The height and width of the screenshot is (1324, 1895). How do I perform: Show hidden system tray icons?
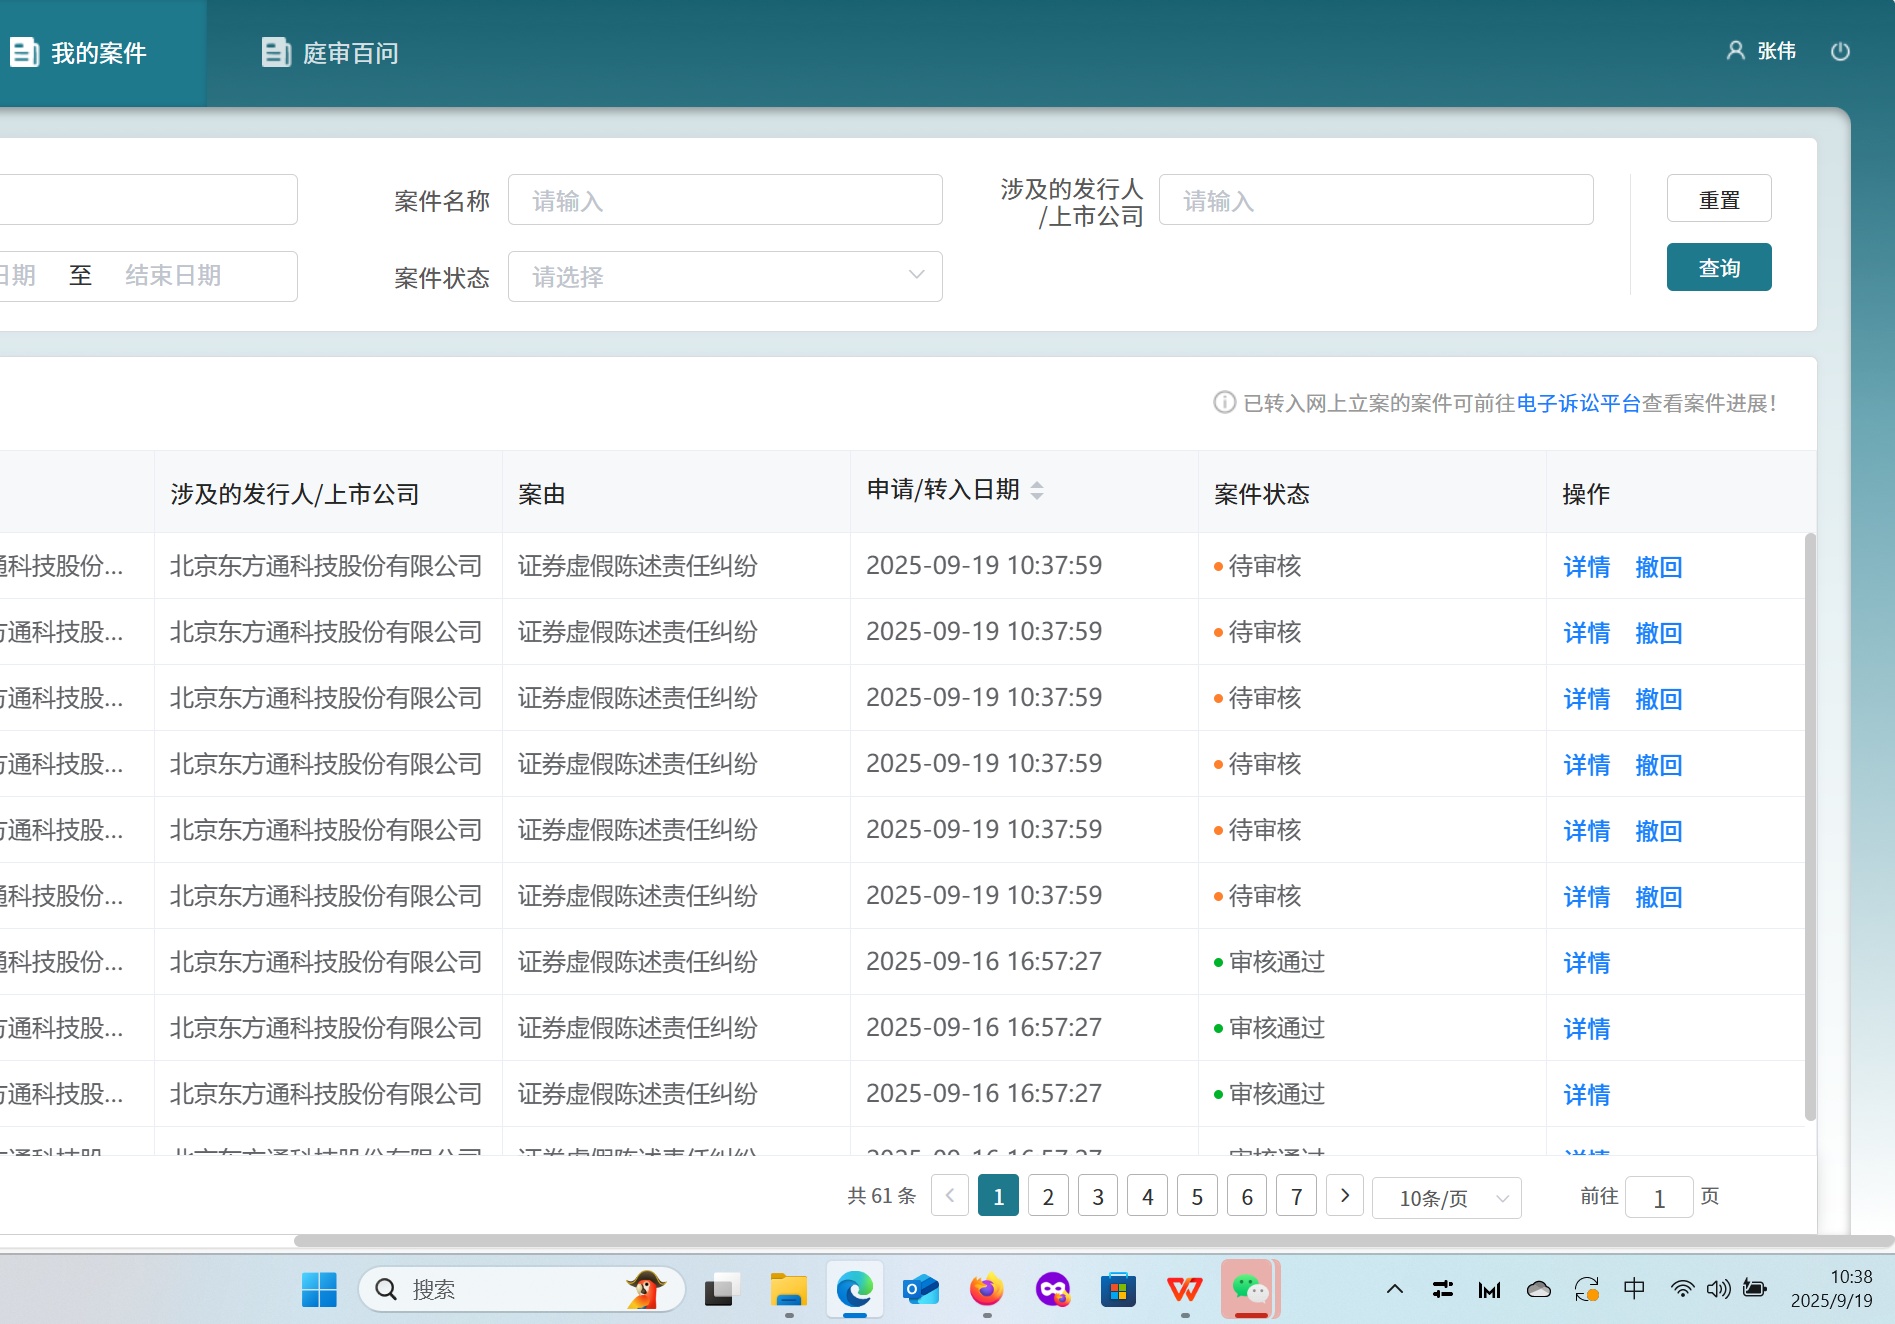[1394, 1290]
